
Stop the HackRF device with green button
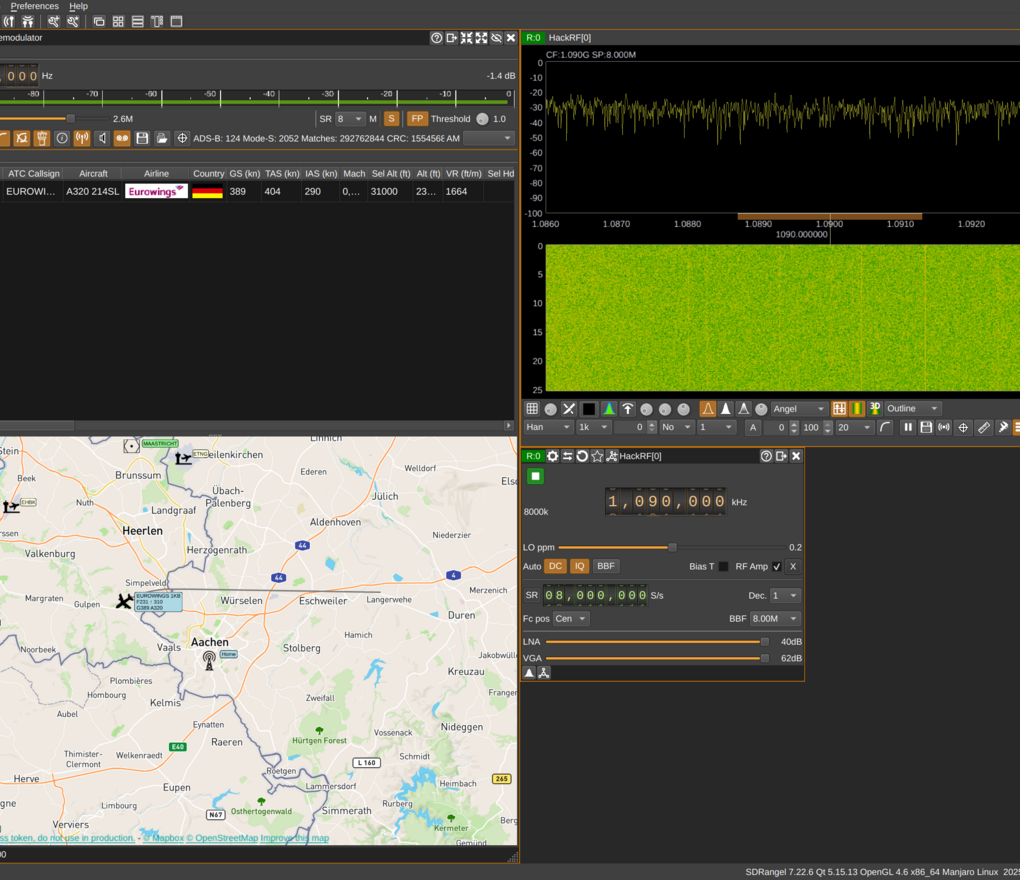[535, 476]
